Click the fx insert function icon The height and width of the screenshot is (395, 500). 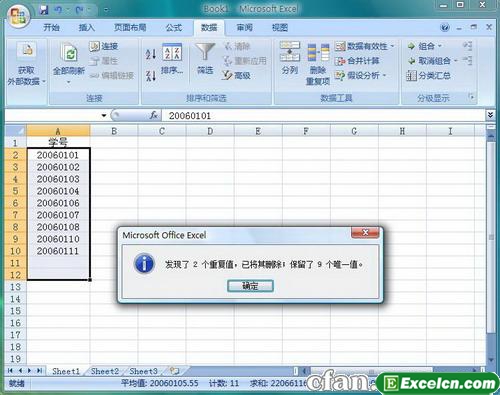(x=153, y=115)
